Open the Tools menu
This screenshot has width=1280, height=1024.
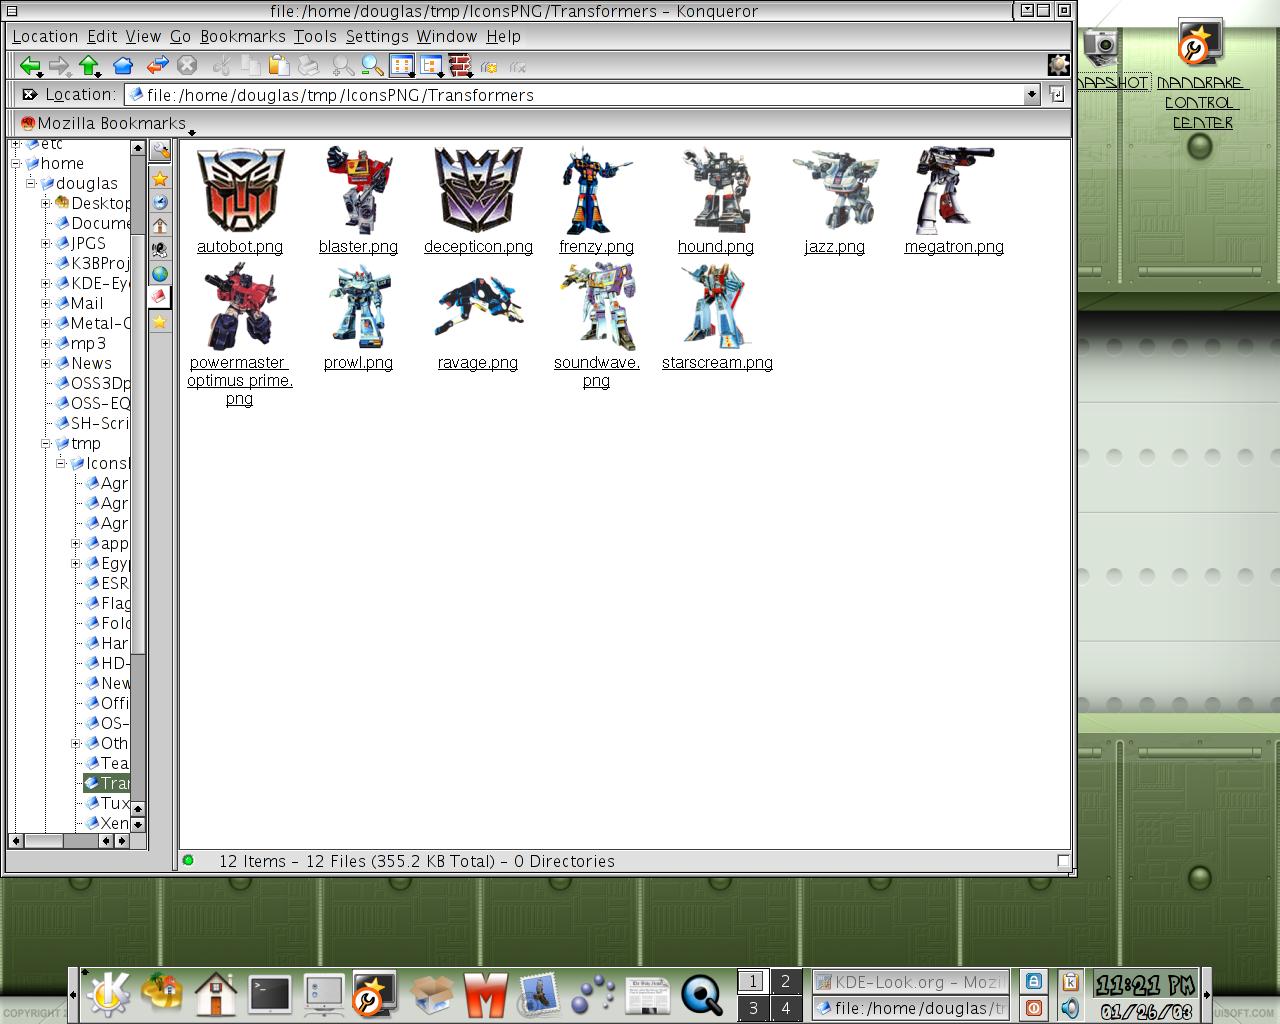(x=315, y=36)
